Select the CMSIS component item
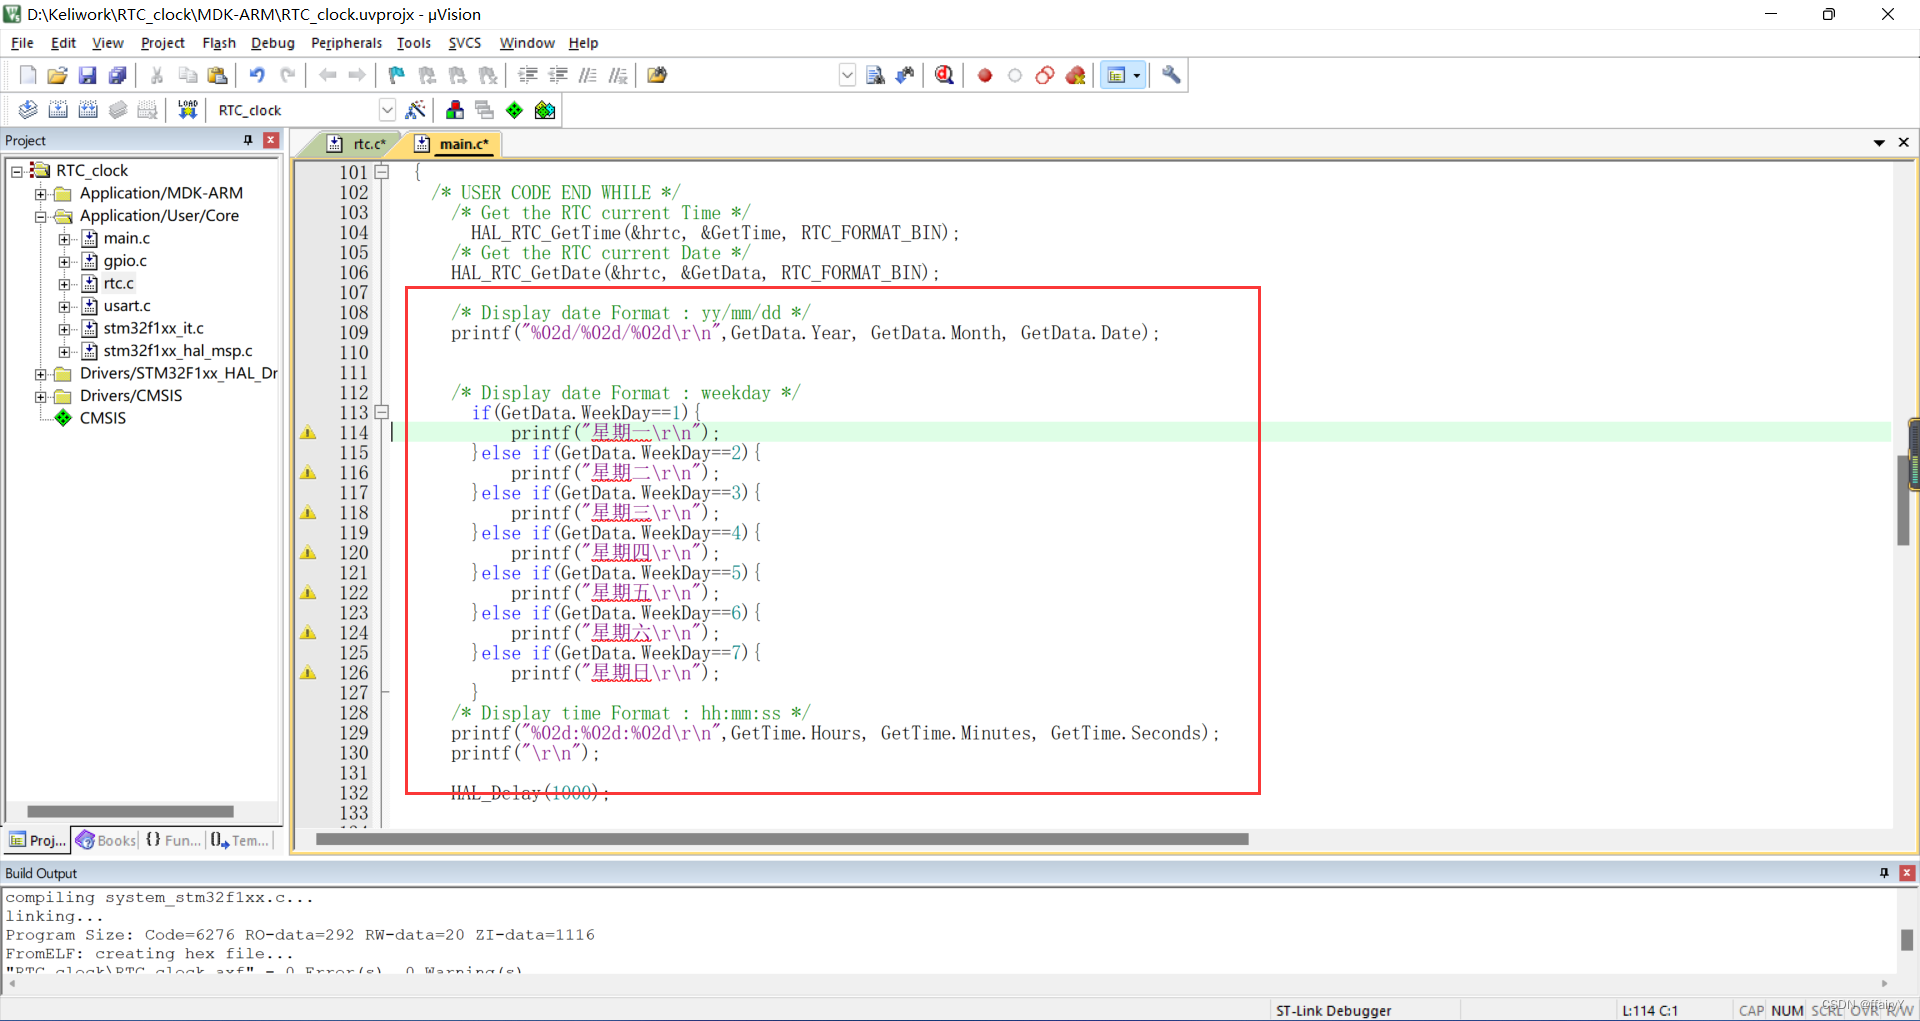Viewport: 1920px width, 1021px height. (102, 418)
